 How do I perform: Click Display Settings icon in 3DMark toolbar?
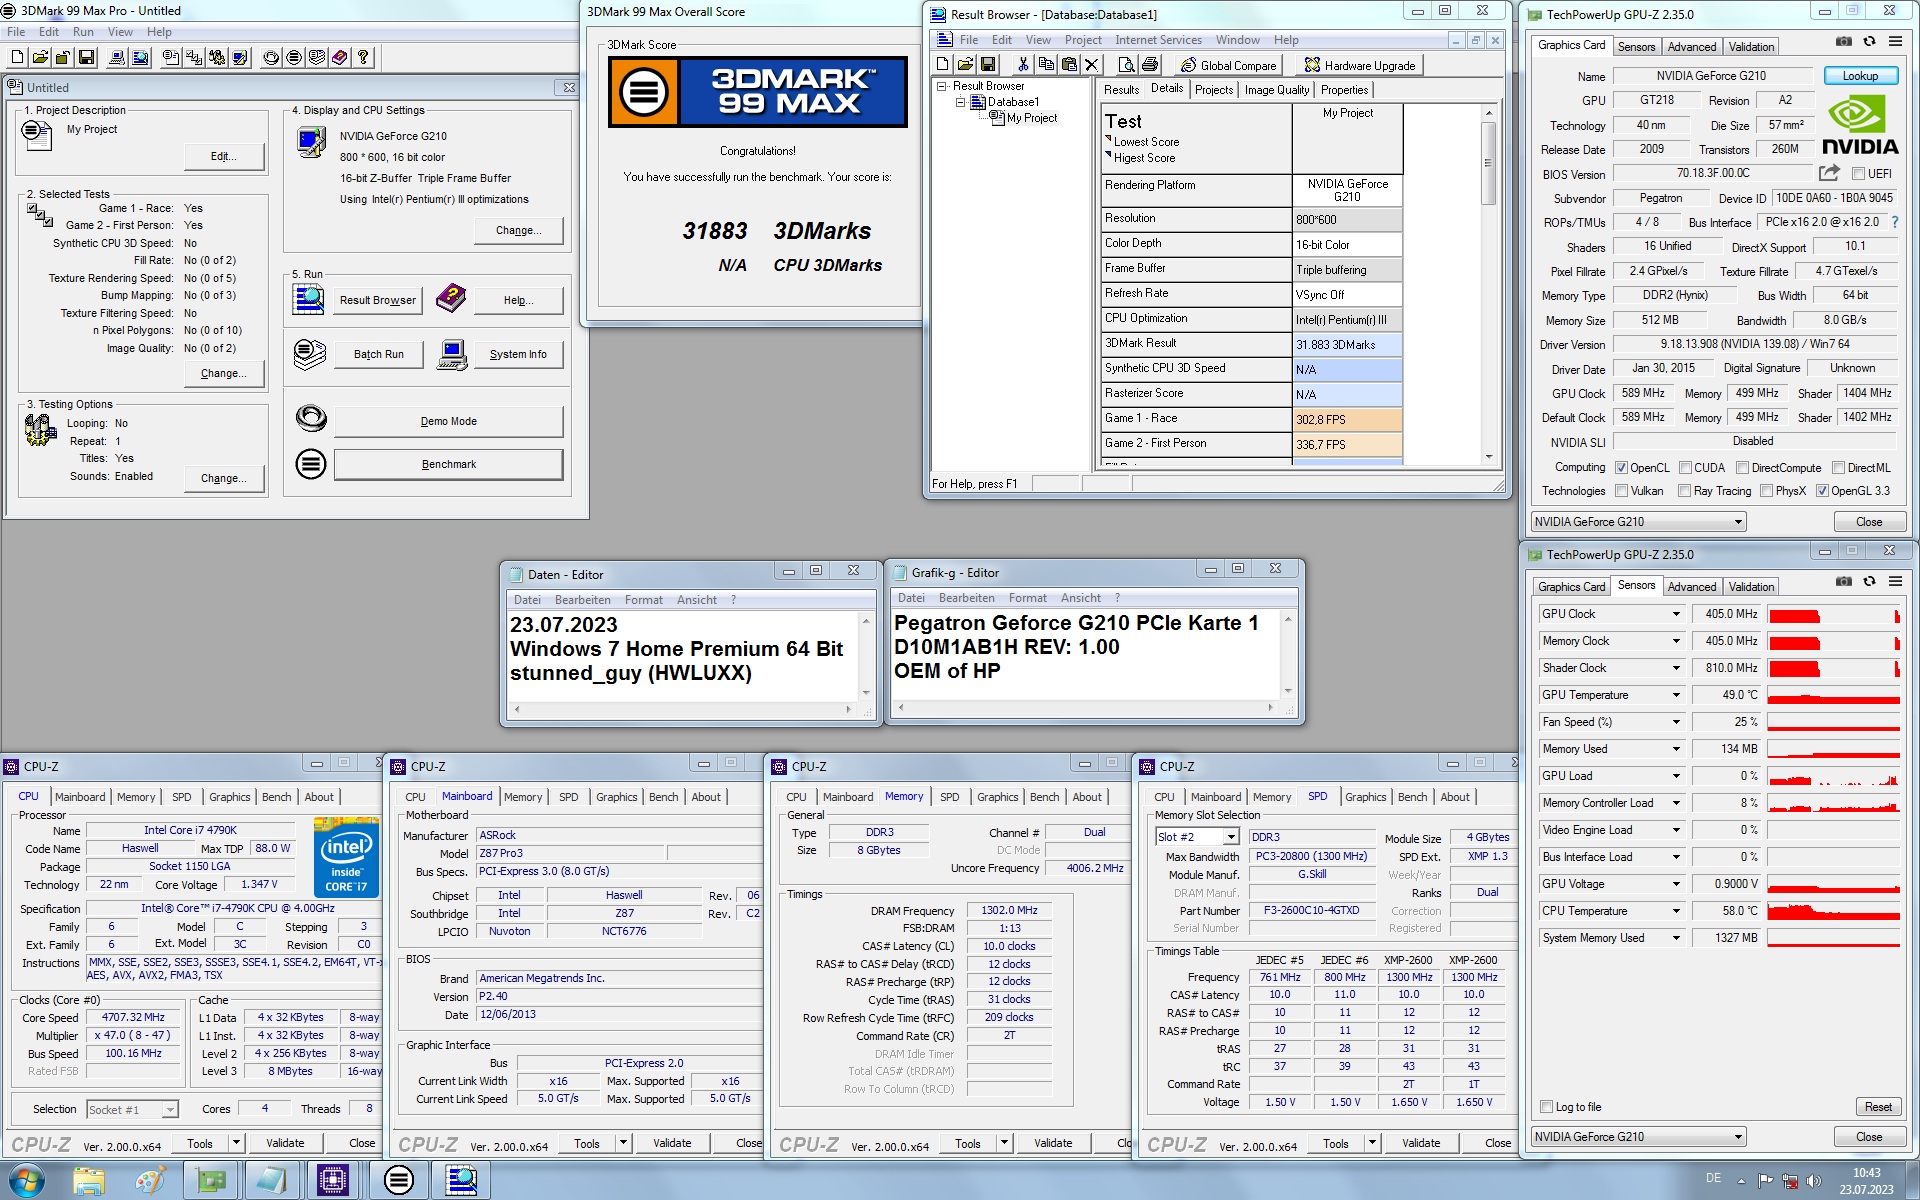point(240,58)
